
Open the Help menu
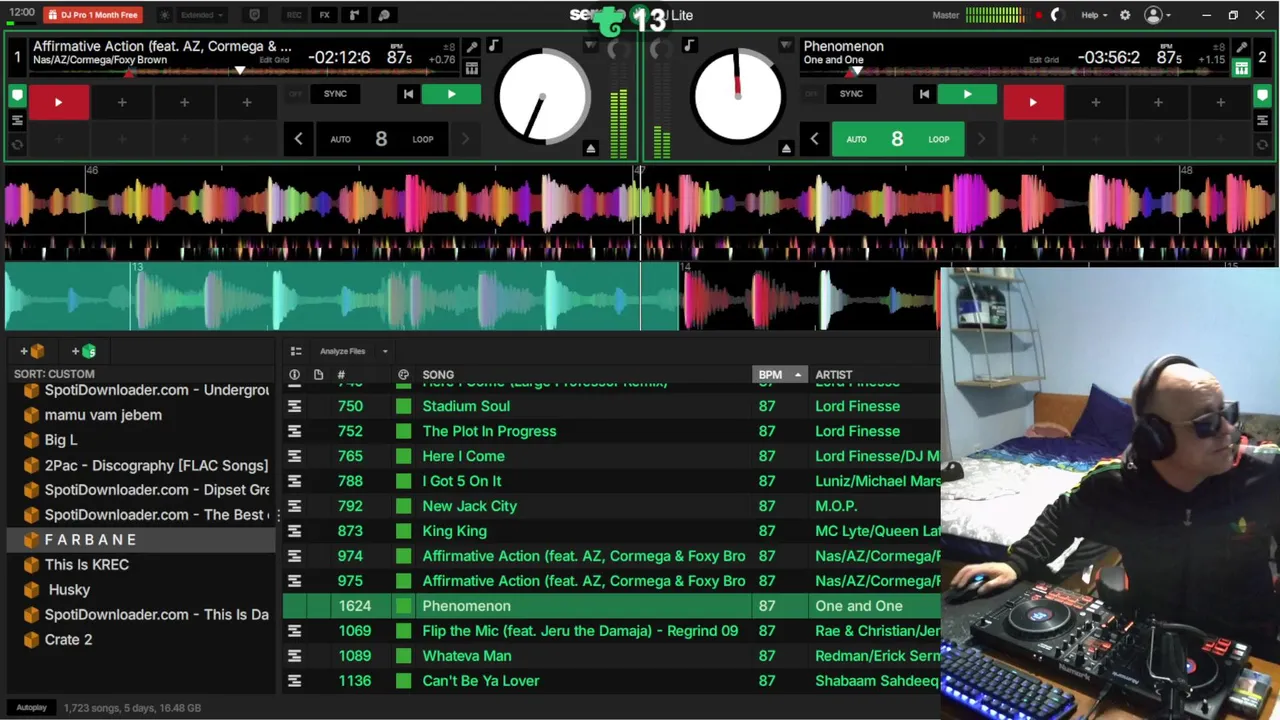pos(1095,15)
